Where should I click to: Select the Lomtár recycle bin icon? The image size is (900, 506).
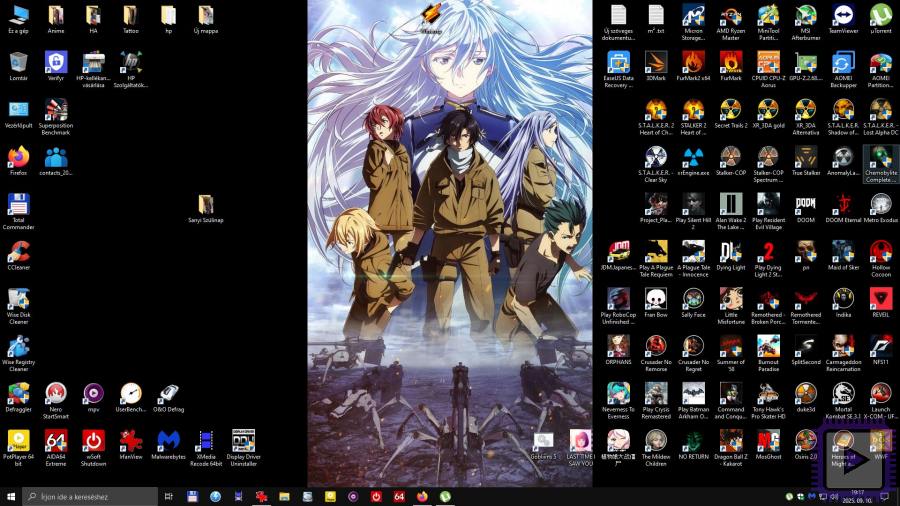coord(18,67)
